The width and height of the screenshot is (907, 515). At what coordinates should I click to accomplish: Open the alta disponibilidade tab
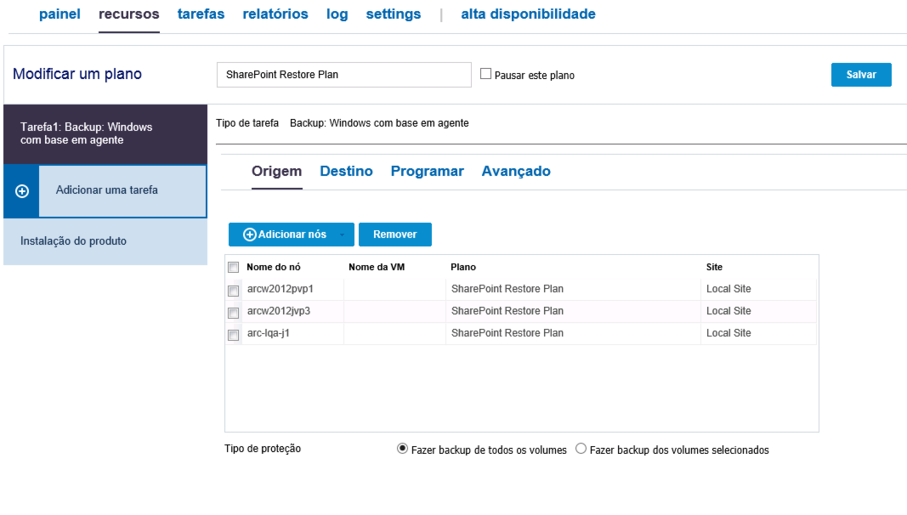pyautogui.click(x=528, y=14)
